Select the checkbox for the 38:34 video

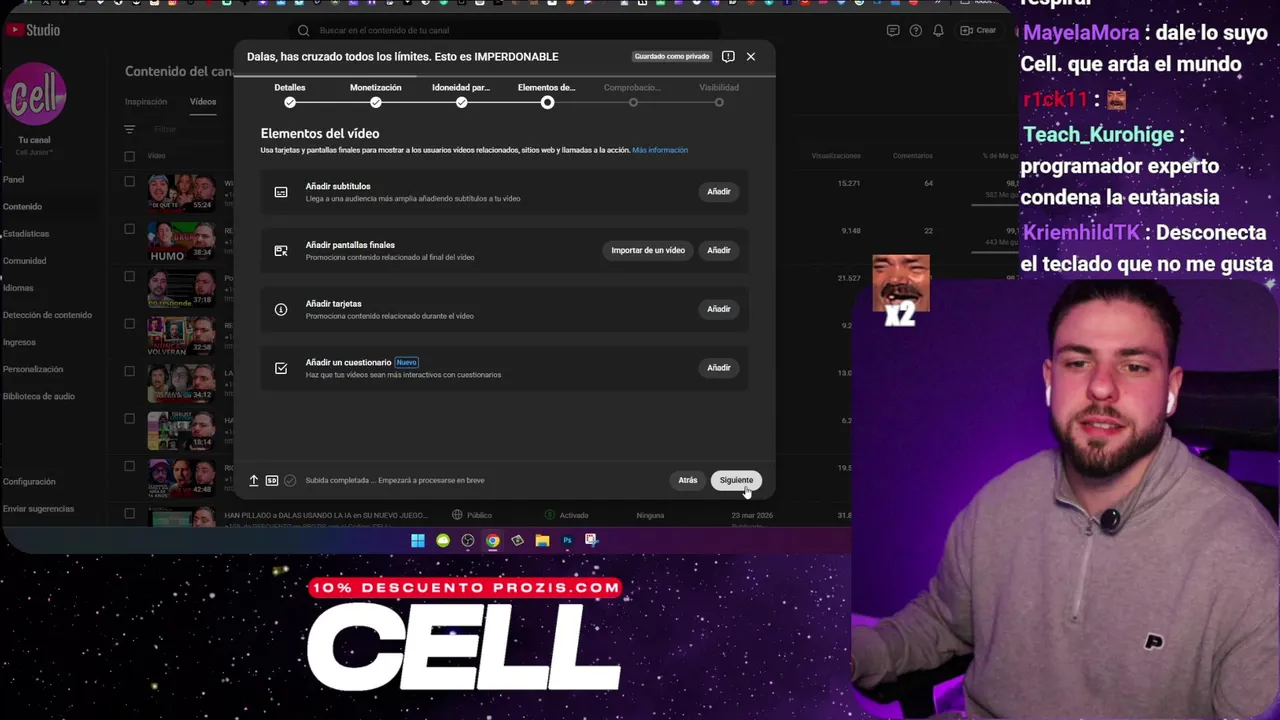129,229
